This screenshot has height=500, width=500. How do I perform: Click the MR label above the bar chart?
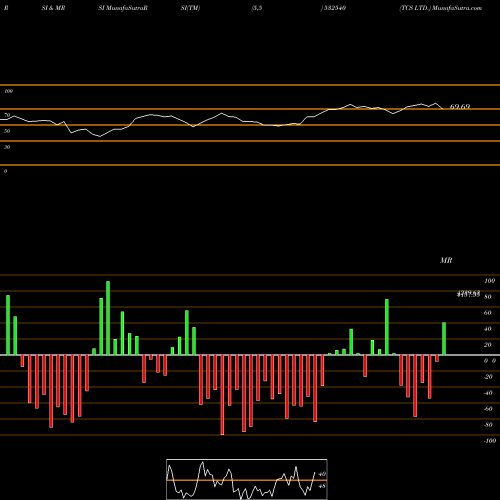pos(446,260)
